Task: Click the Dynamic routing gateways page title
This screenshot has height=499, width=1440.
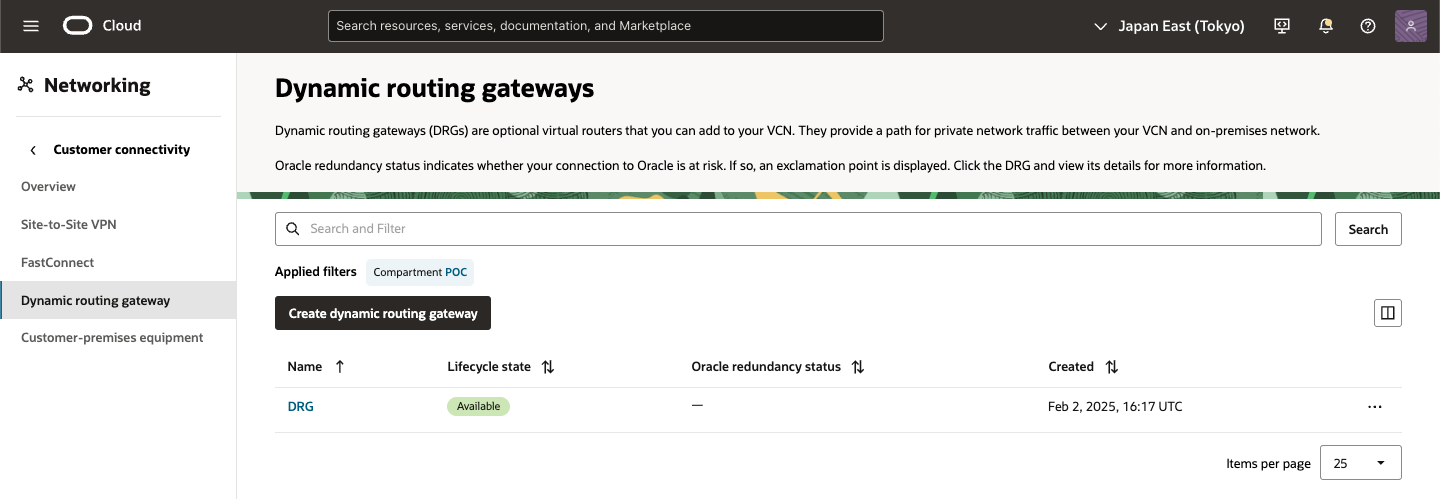Action: click(435, 89)
